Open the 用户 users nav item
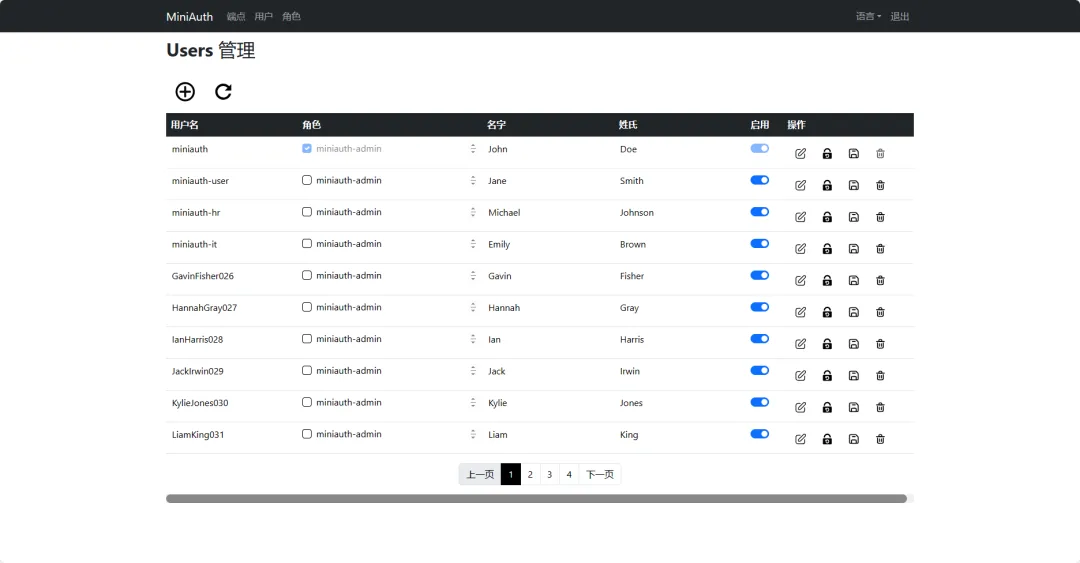 click(263, 17)
